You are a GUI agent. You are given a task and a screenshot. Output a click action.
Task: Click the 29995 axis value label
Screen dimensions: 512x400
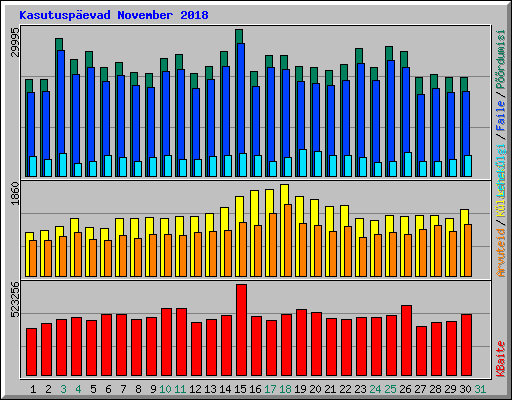[15, 42]
